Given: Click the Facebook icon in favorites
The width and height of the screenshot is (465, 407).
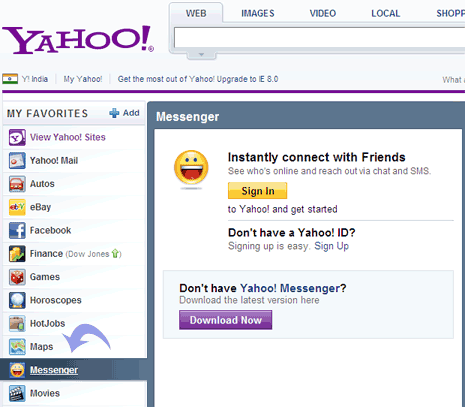Looking at the screenshot, I should tap(17, 231).
